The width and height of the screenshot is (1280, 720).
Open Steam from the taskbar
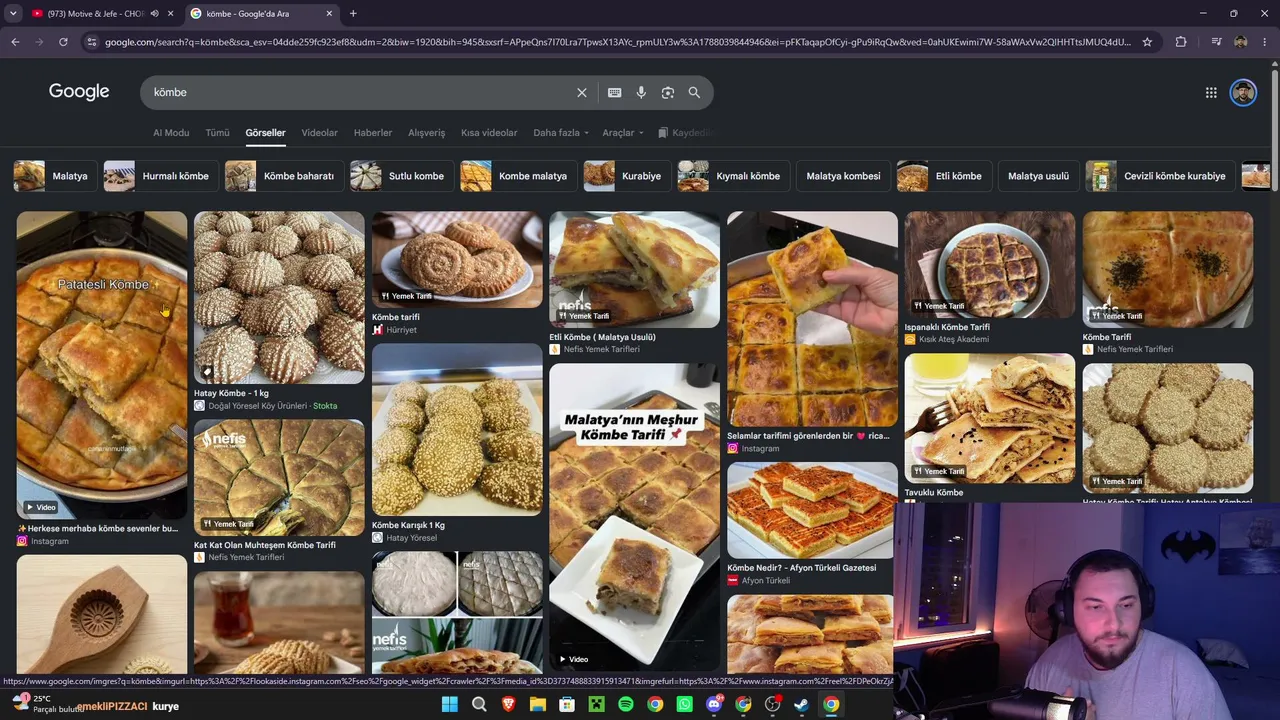(801, 705)
